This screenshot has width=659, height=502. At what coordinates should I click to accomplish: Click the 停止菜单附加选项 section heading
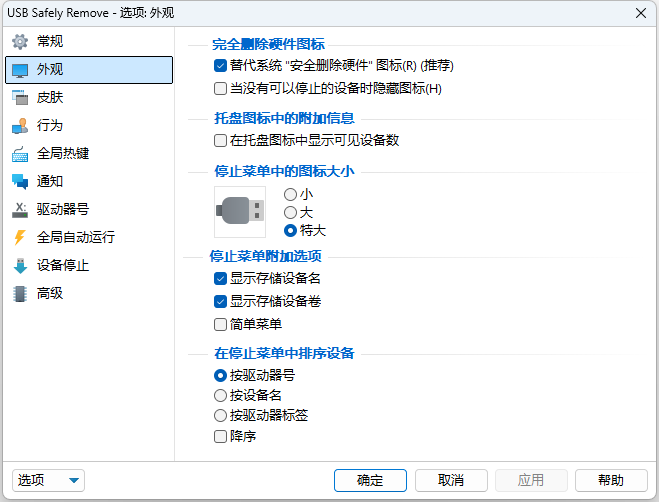coord(266,256)
